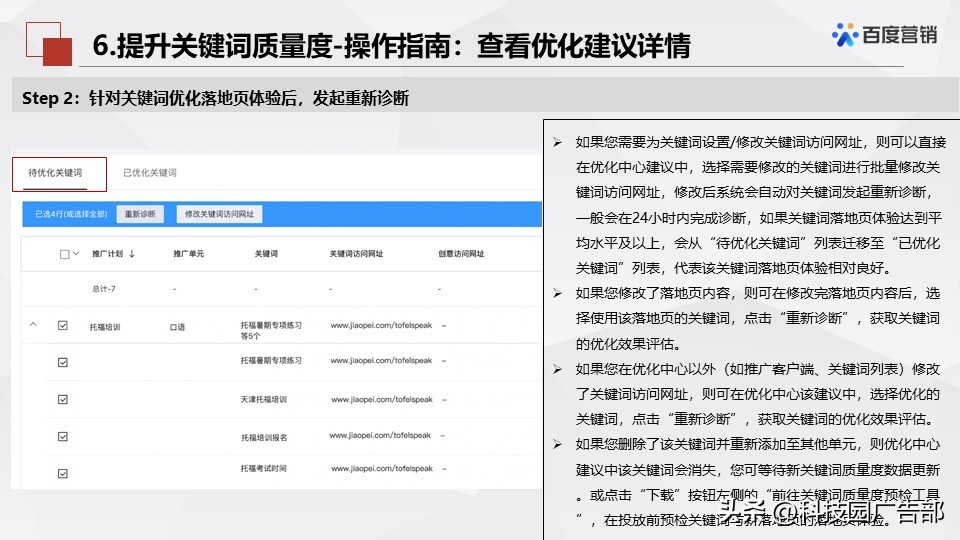
Task: Switch to the 待优化关键词 tab
Action: tap(55, 173)
